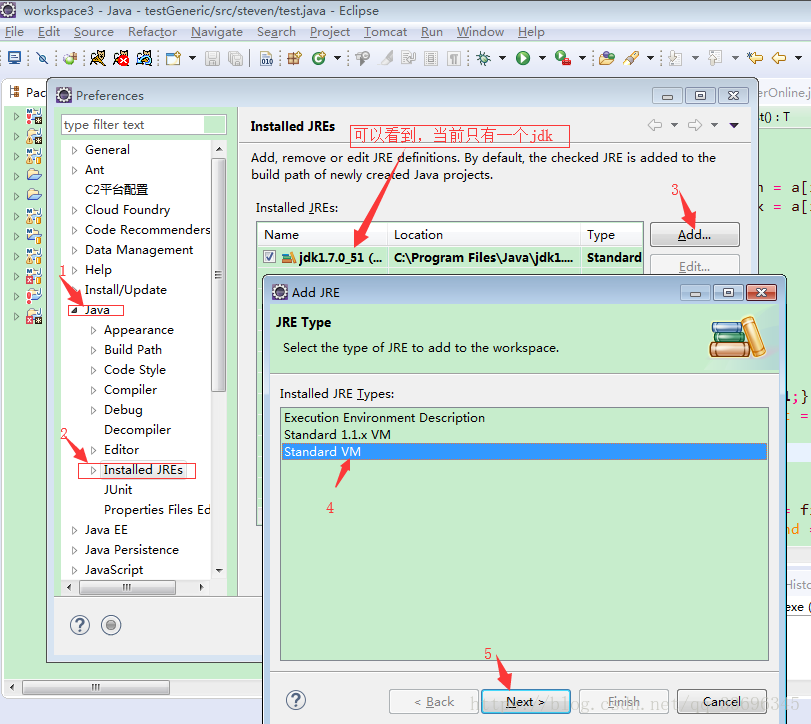This screenshot has width=811, height=724.
Task: Click the Next > button
Action: pos(525,702)
